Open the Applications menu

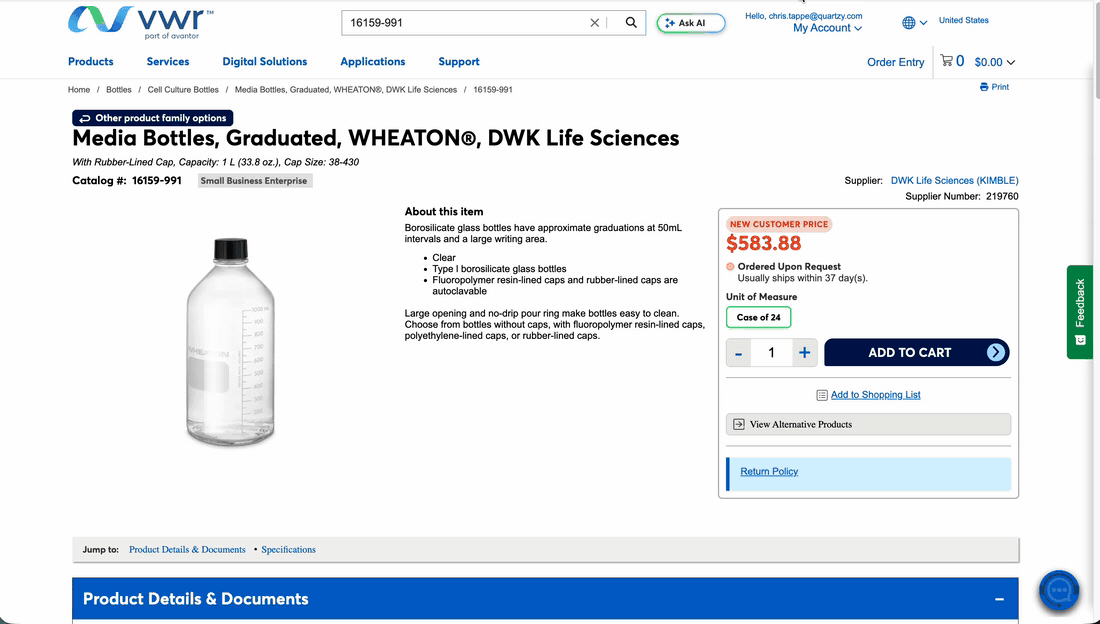(373, 62)
